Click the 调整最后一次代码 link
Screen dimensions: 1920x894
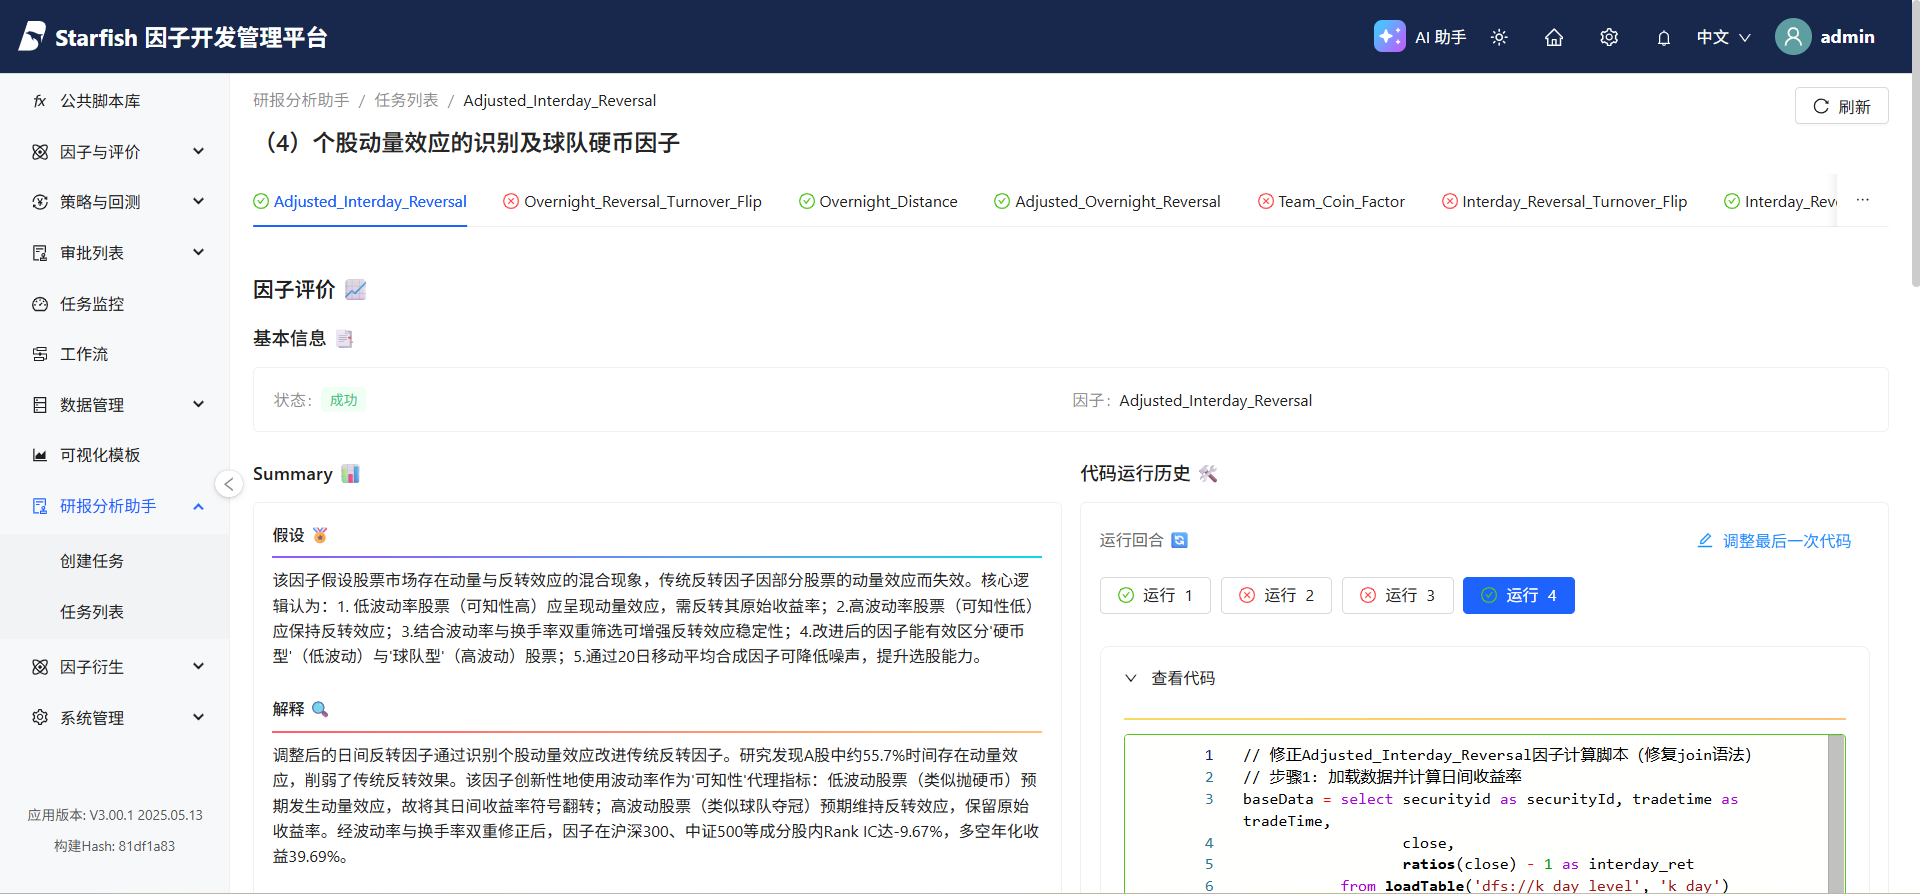pyautogui.click(x=1774, y=541)
